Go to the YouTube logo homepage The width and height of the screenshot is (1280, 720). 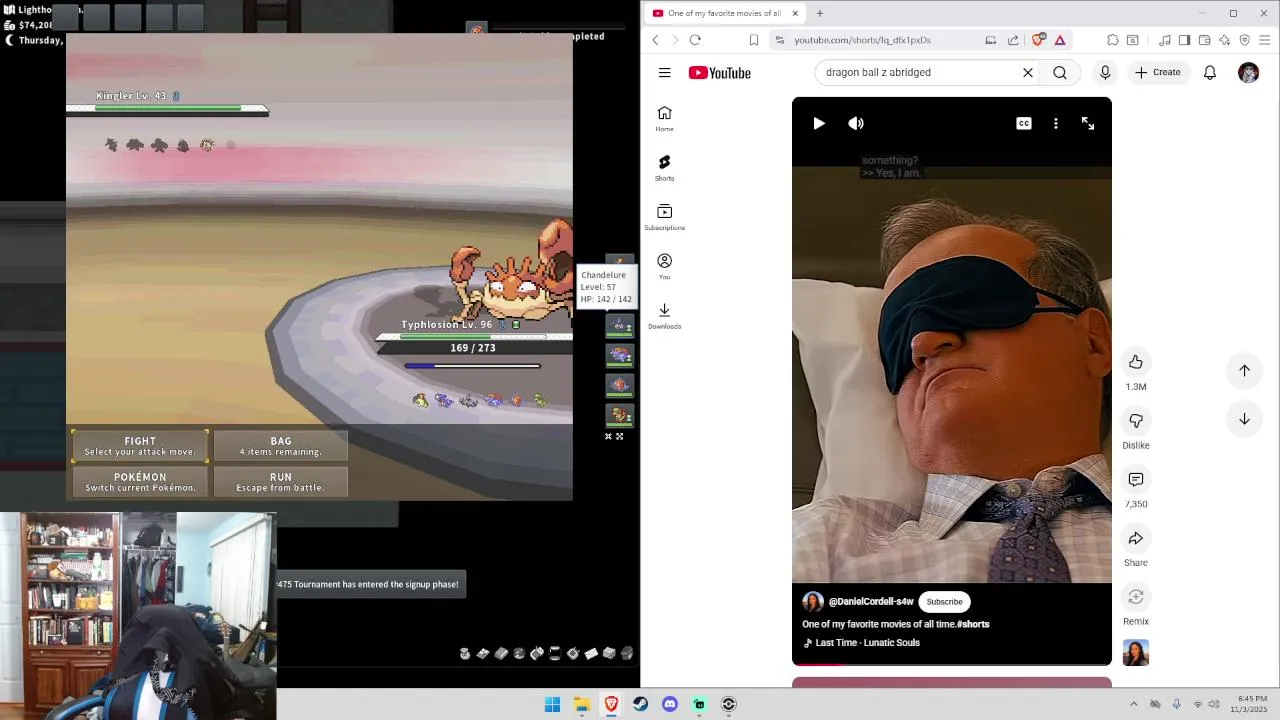click(719, 72)
